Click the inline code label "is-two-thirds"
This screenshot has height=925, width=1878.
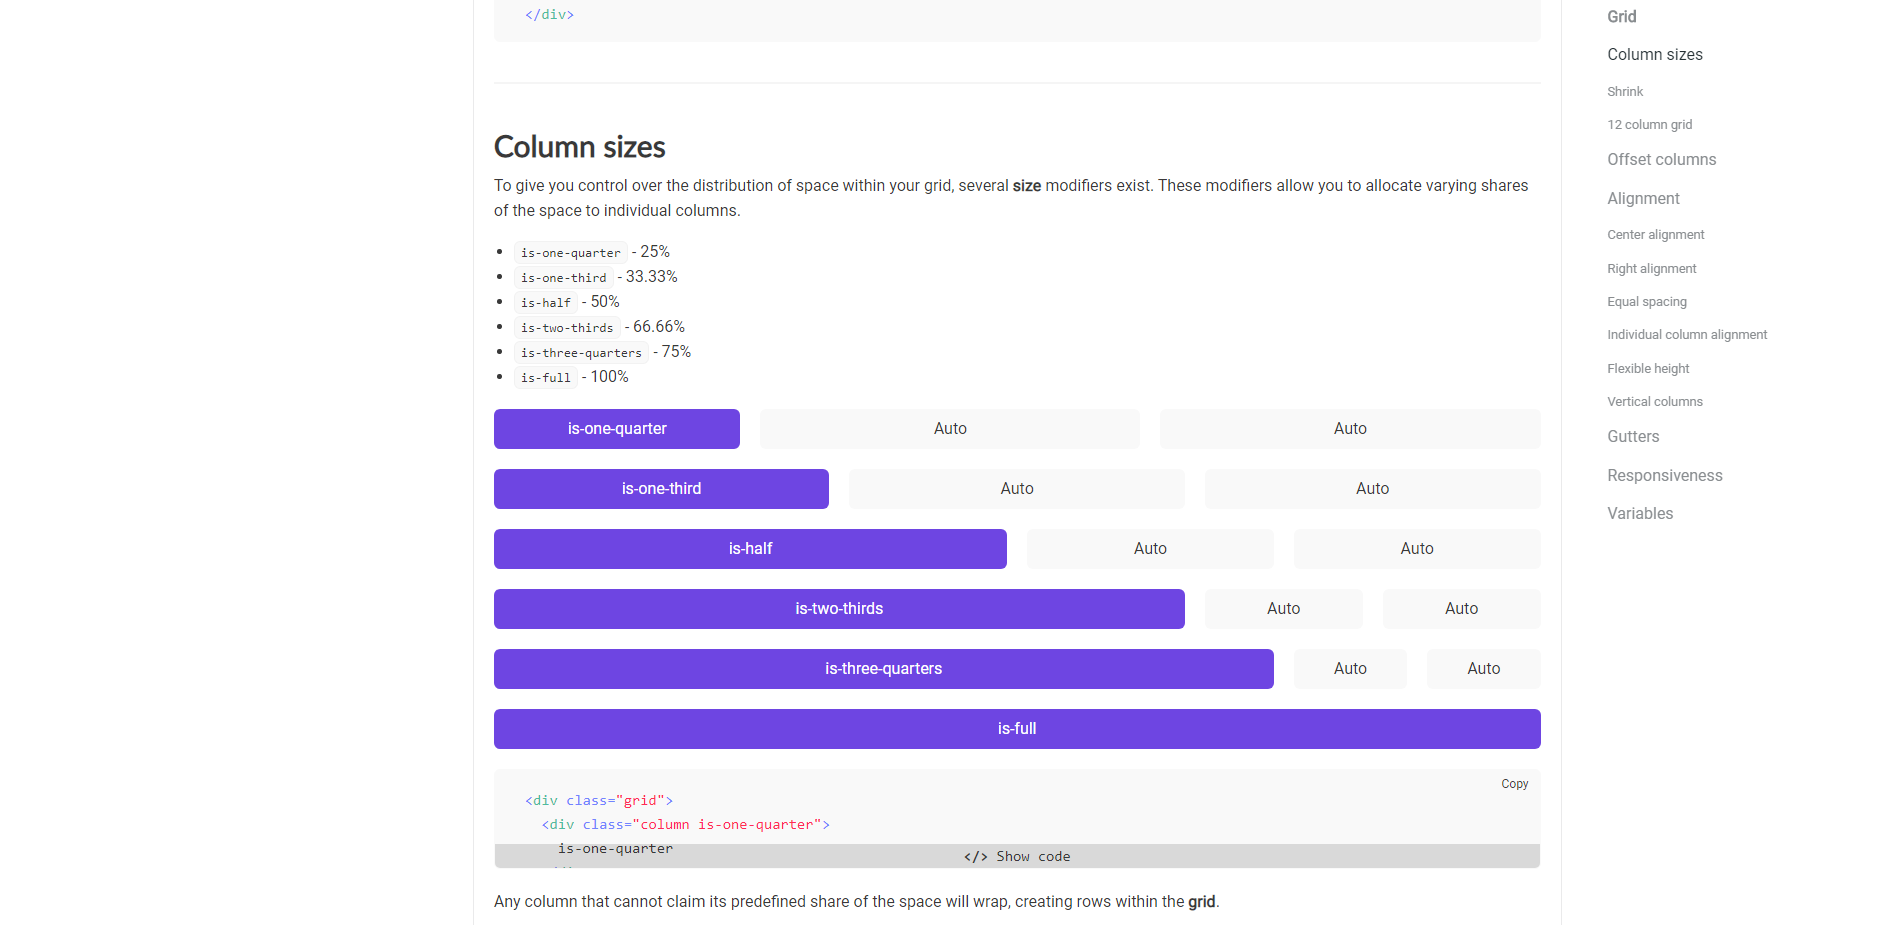567,327
